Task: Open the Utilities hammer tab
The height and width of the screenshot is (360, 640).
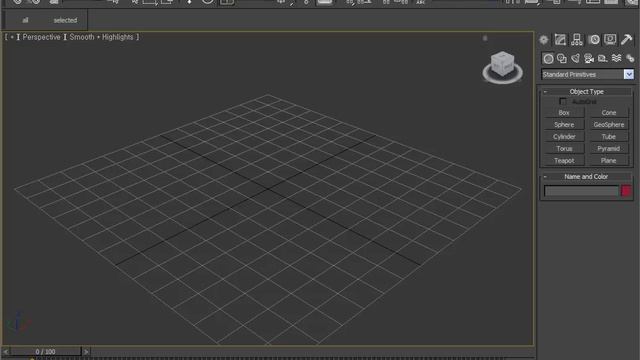Action: [627, 40]
